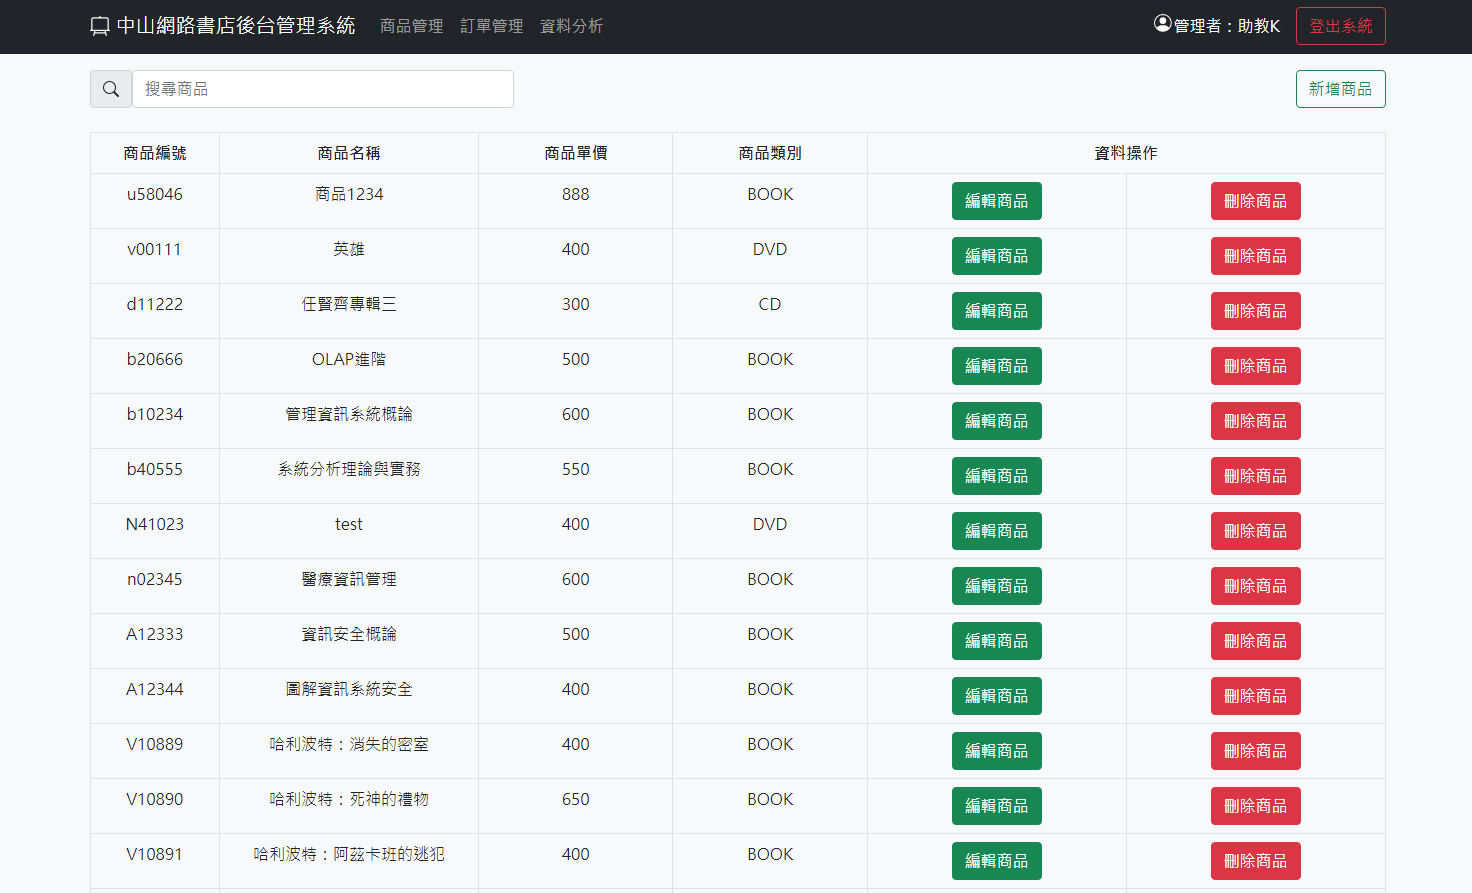Edit product N41023 test
The height and width of the screenshot is (893, 1472).
tap(996, 531)
